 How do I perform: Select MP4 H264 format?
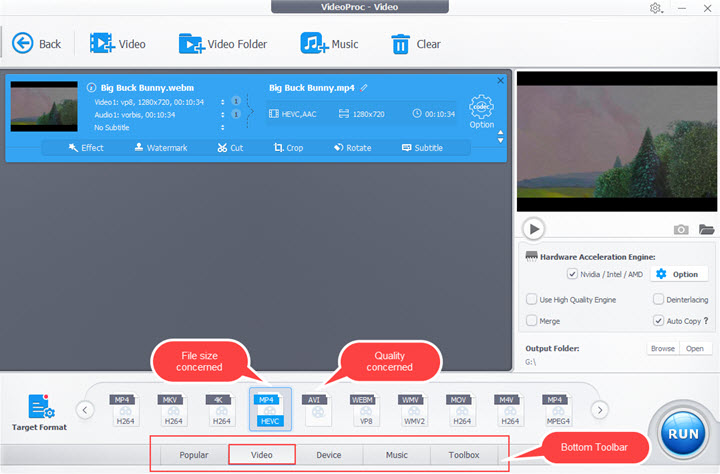tap(125, 409)
